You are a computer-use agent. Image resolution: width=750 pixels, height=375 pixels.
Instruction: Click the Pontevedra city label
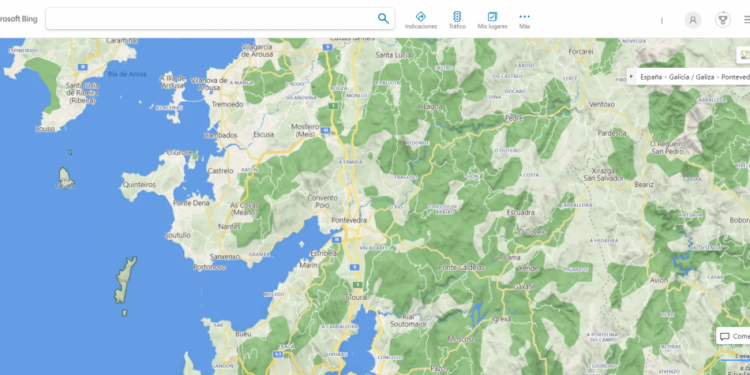point(349,221)
